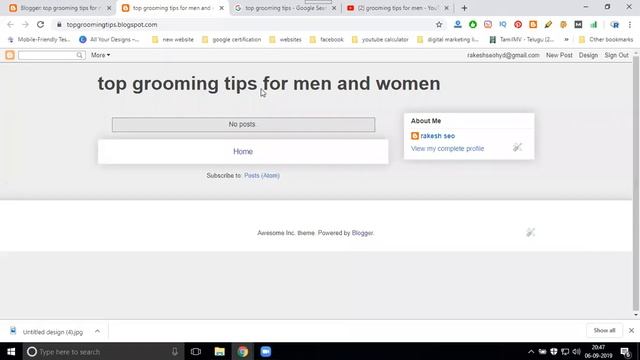Click the Blogger link in the footer
This screenshot has width=640, height=360.
pos(362,233)
